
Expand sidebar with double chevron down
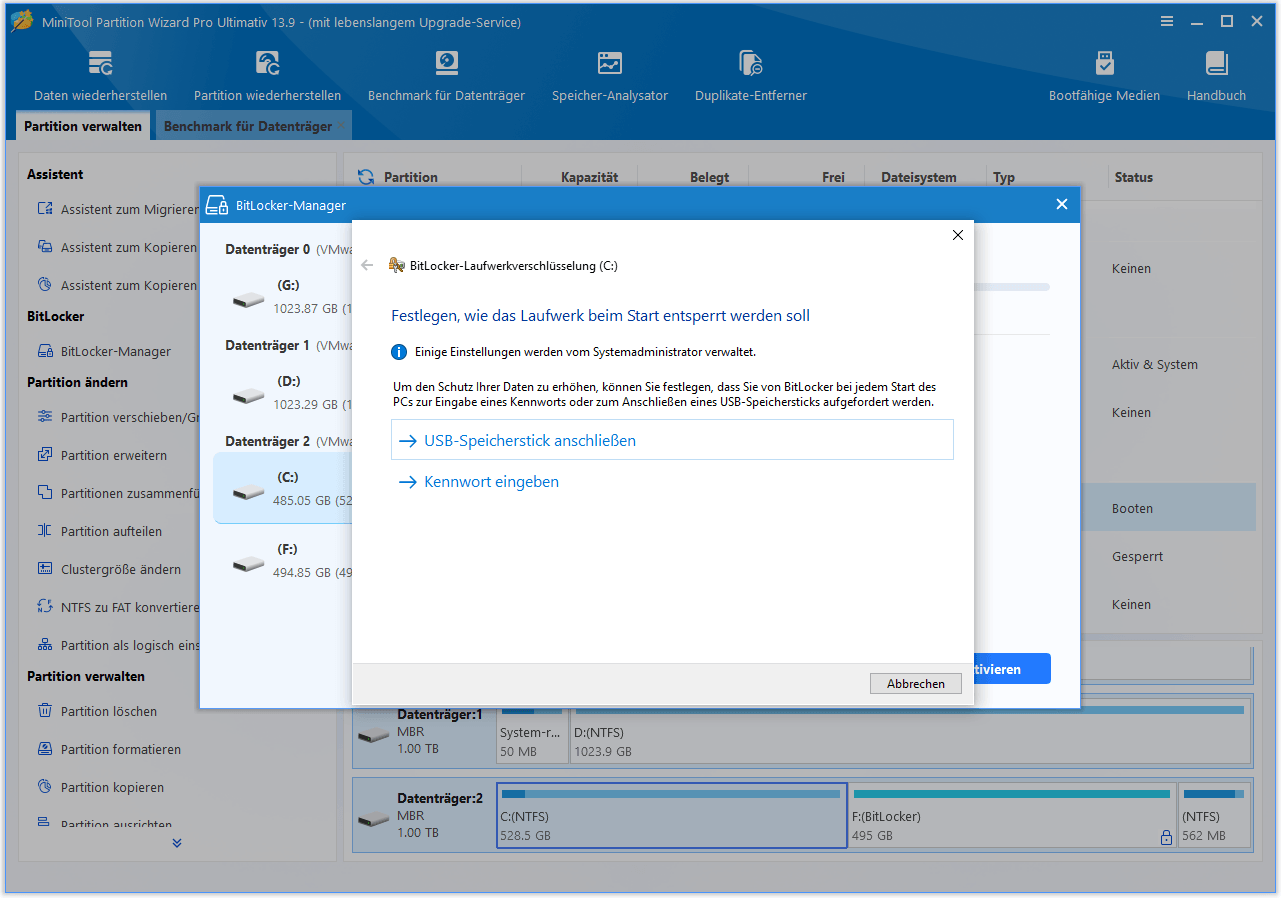(177, 843)
